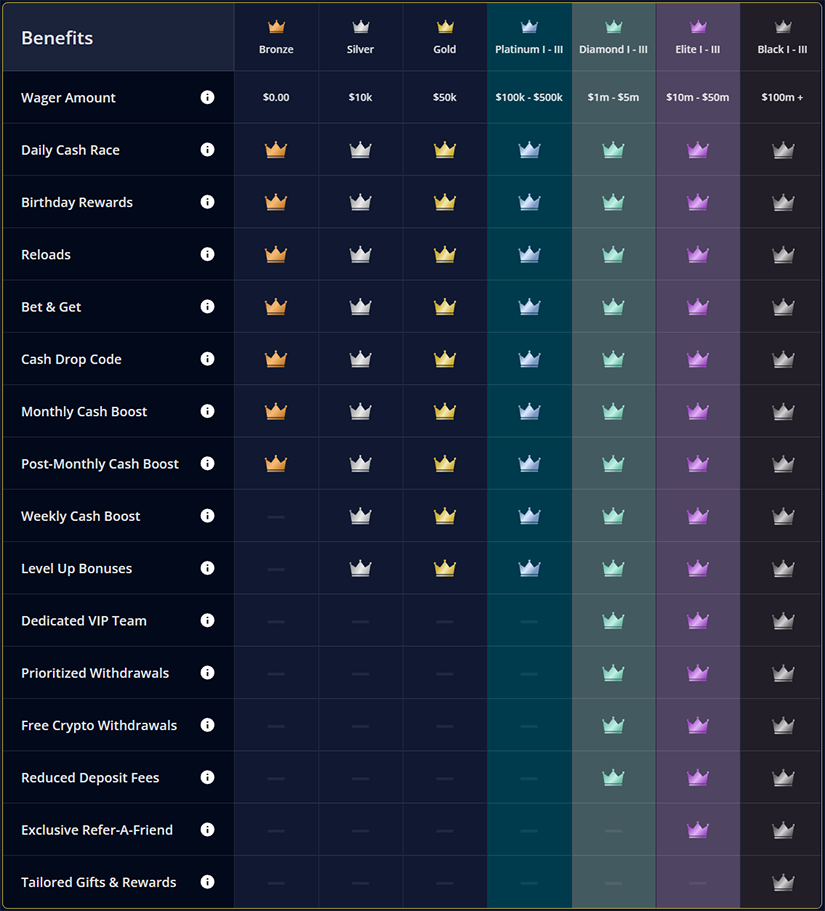Click the info icon beside Dedicated VIP Team

click(207, 620)
